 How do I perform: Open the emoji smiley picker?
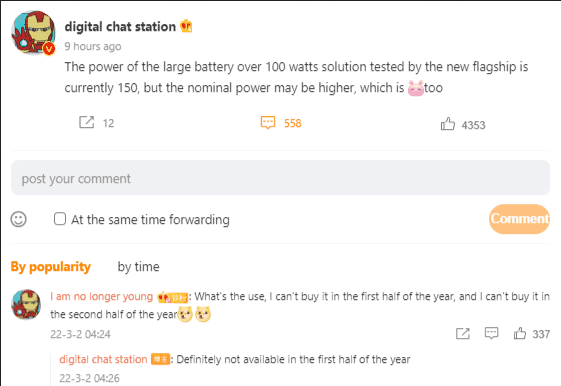(x=19, y=219)
